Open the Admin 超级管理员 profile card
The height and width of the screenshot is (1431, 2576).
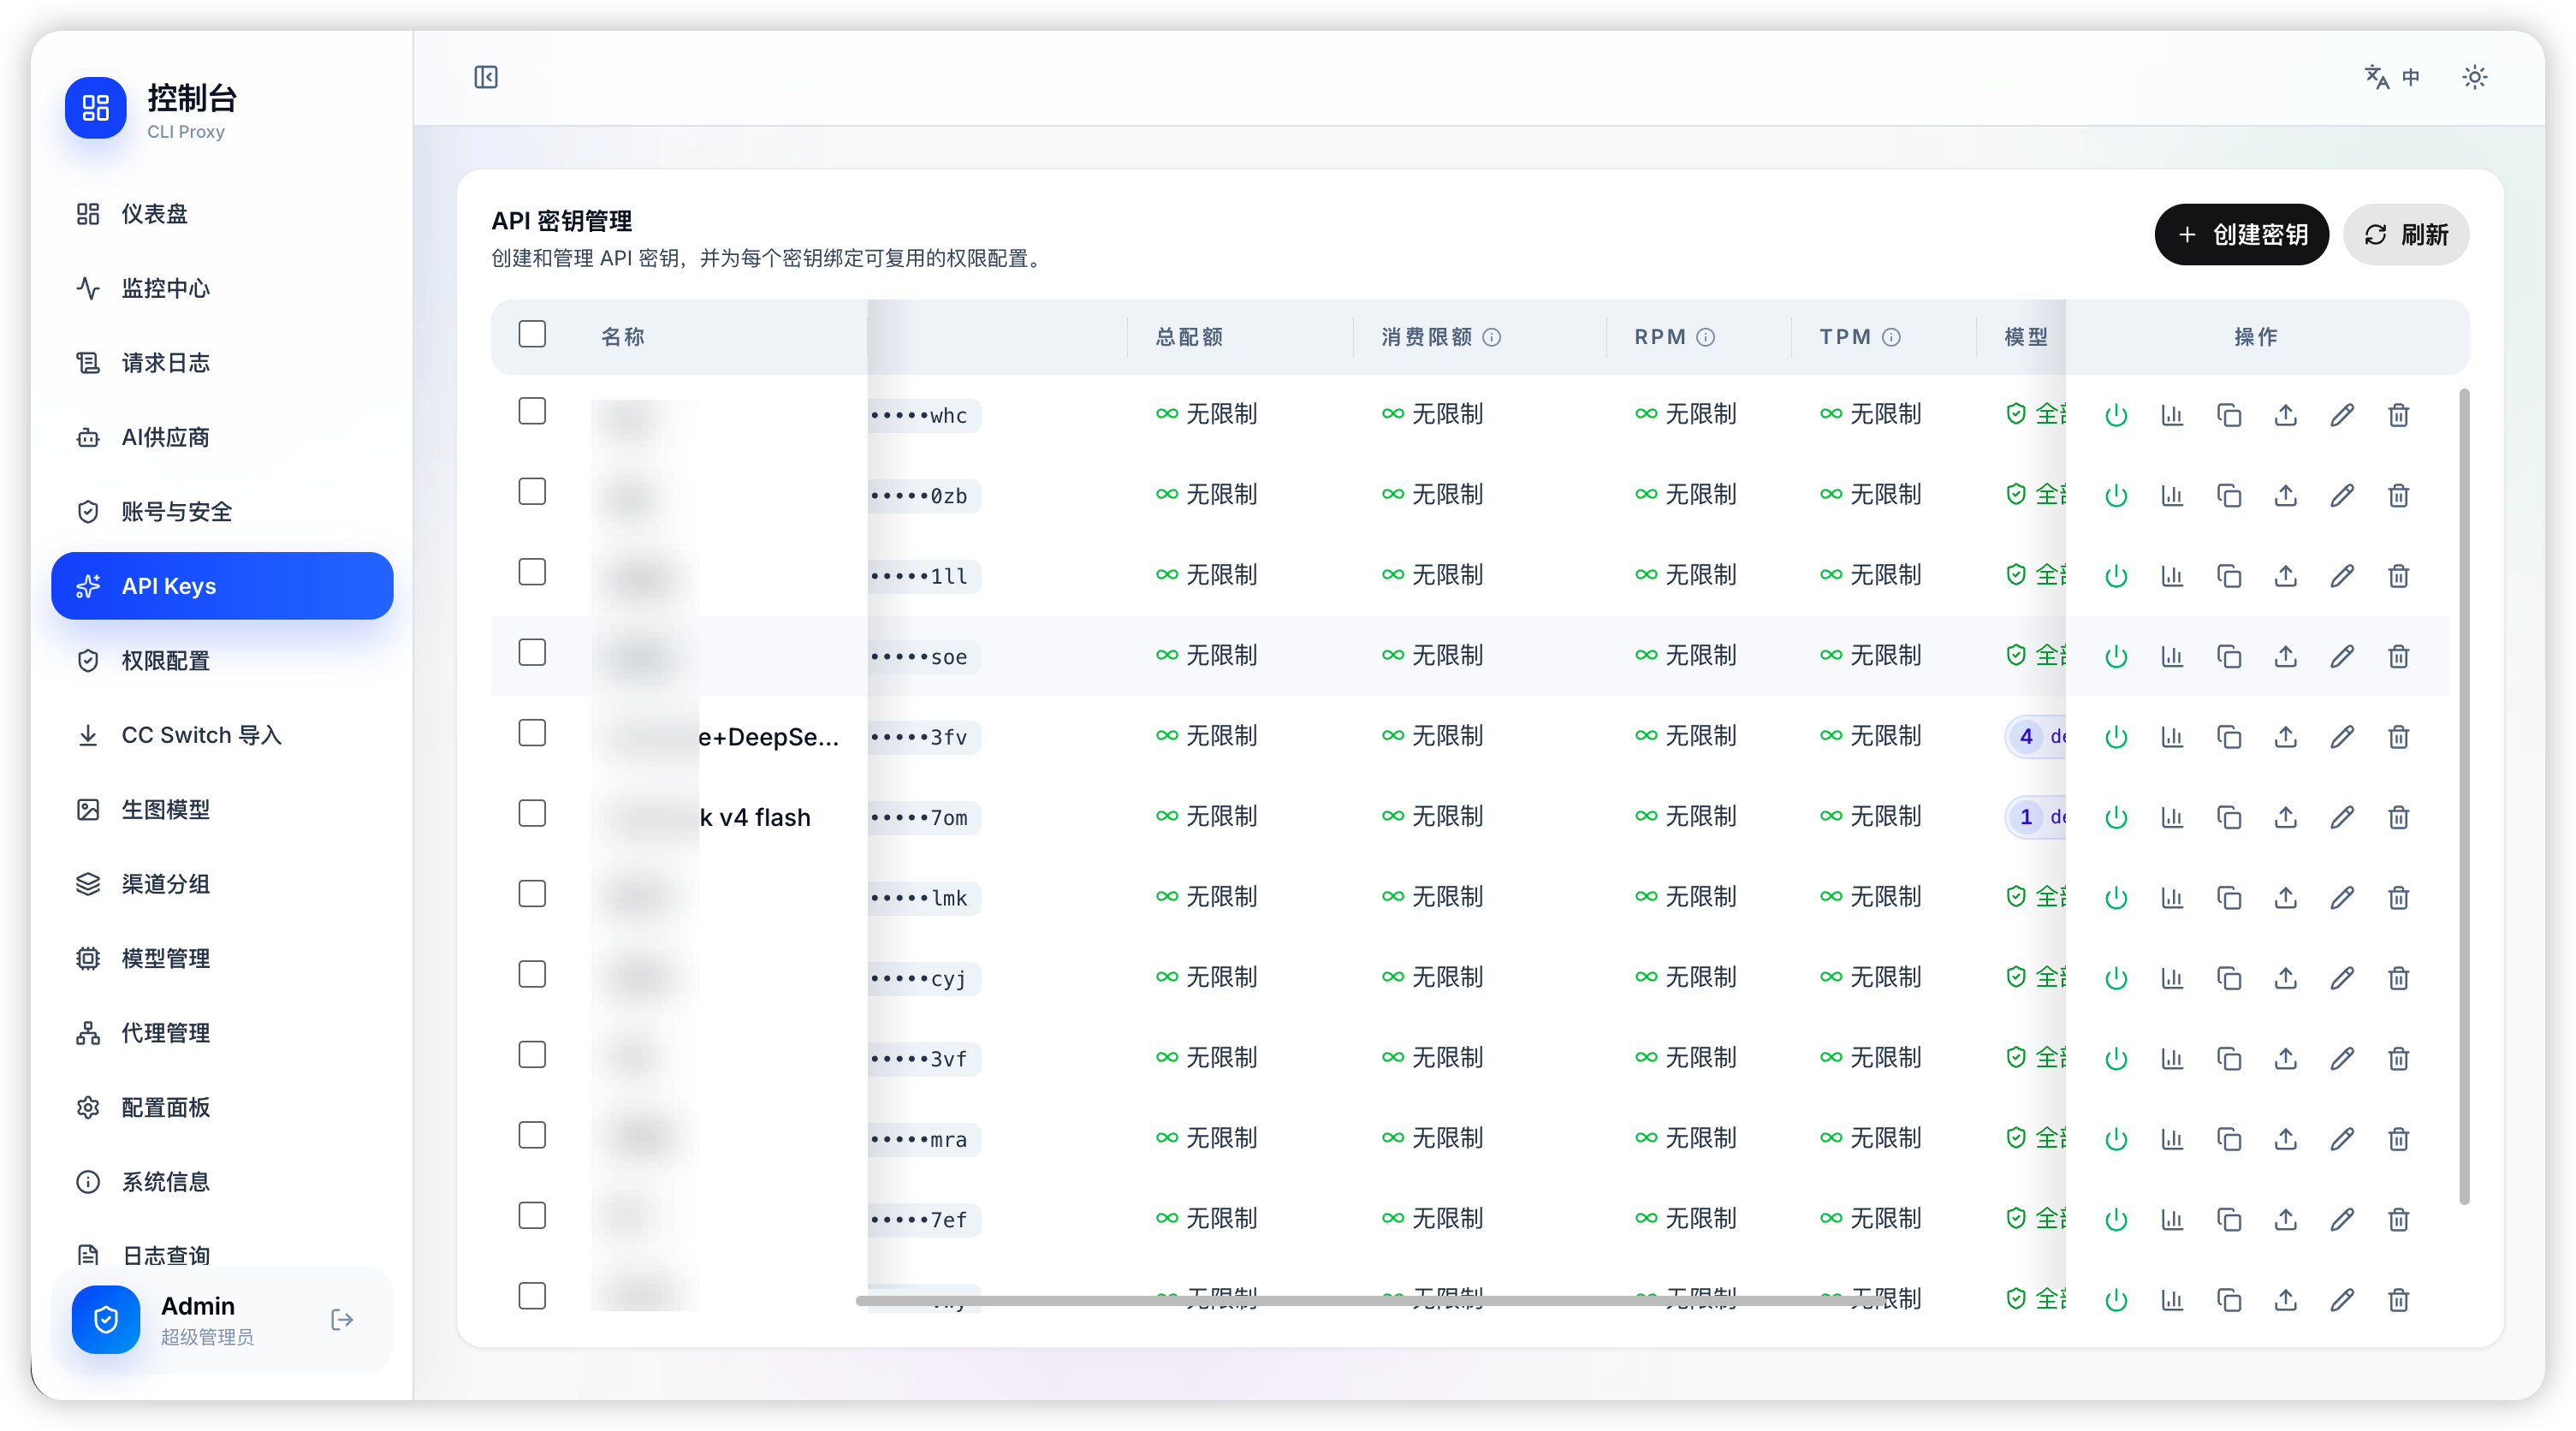click(222, 1319)
